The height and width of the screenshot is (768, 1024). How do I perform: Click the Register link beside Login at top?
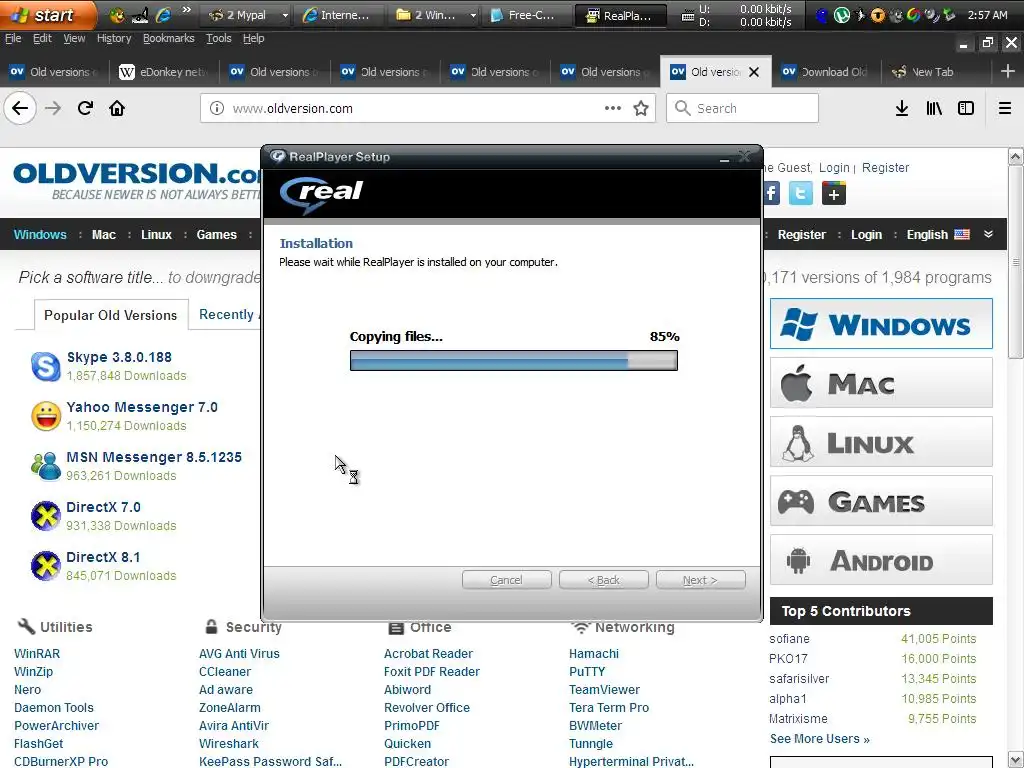click(885, 168)
